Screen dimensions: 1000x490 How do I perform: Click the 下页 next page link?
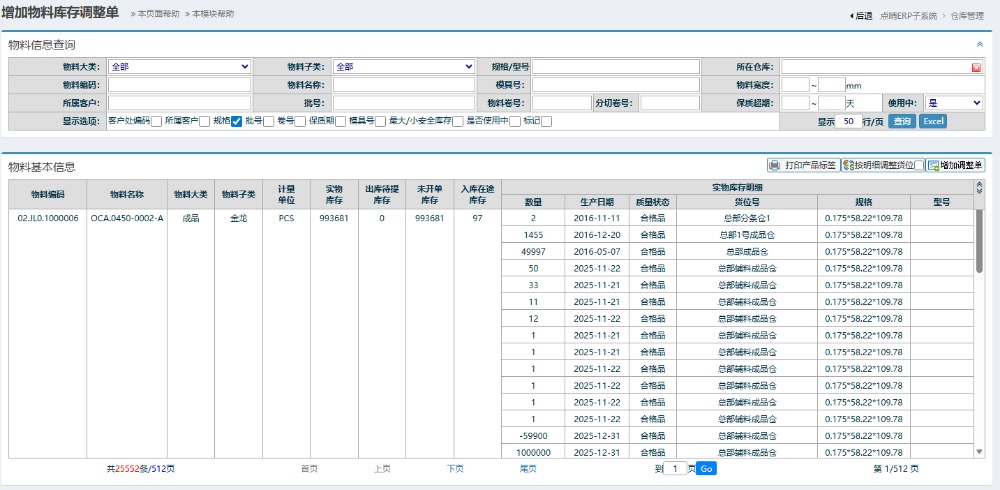click(455, 468)
